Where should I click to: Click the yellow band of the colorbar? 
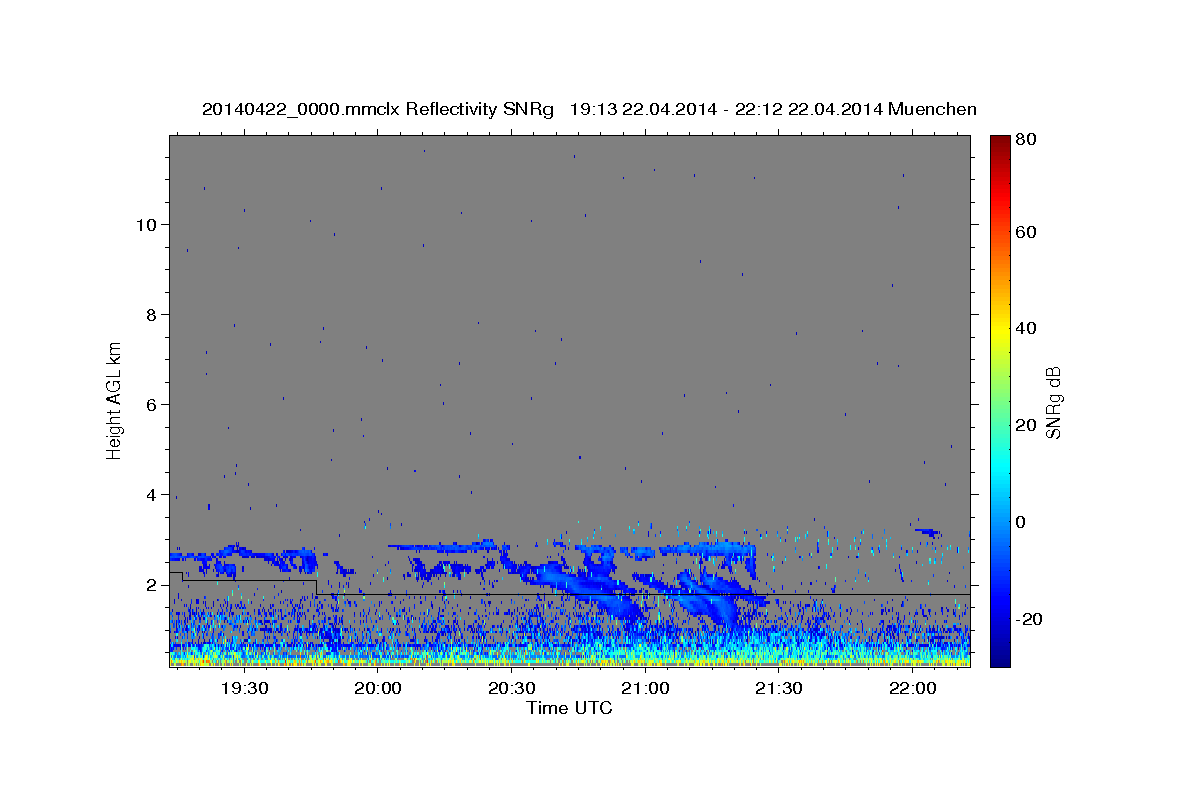pyautogui.click(x=1000, y=328)
